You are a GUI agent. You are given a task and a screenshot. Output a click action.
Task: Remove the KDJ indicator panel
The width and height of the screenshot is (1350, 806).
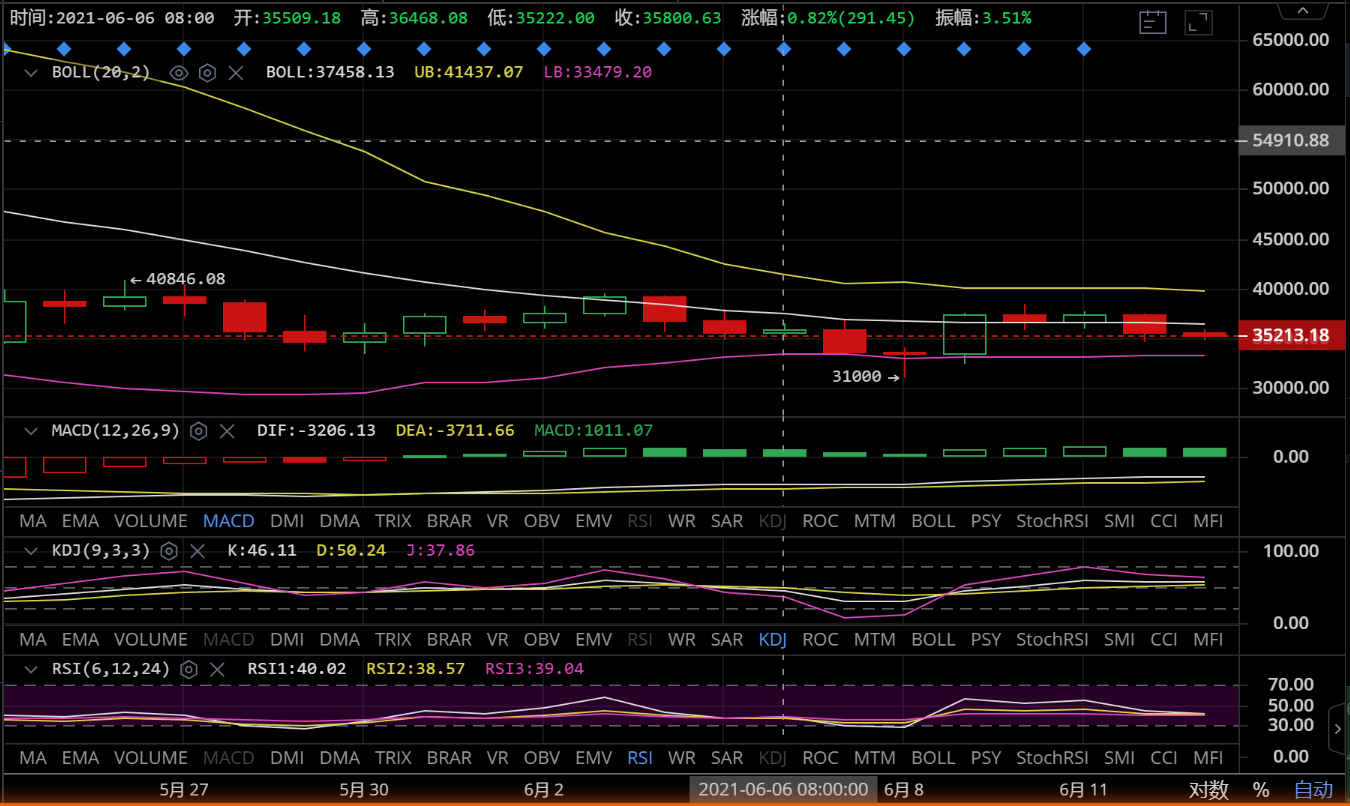coord(197,550)
